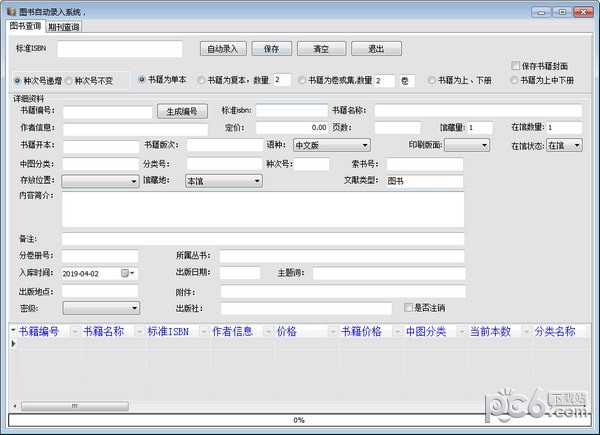The image size is (600, 435).
Task: Click the 书籍编号 input field
Action: (x=108, y=112)
